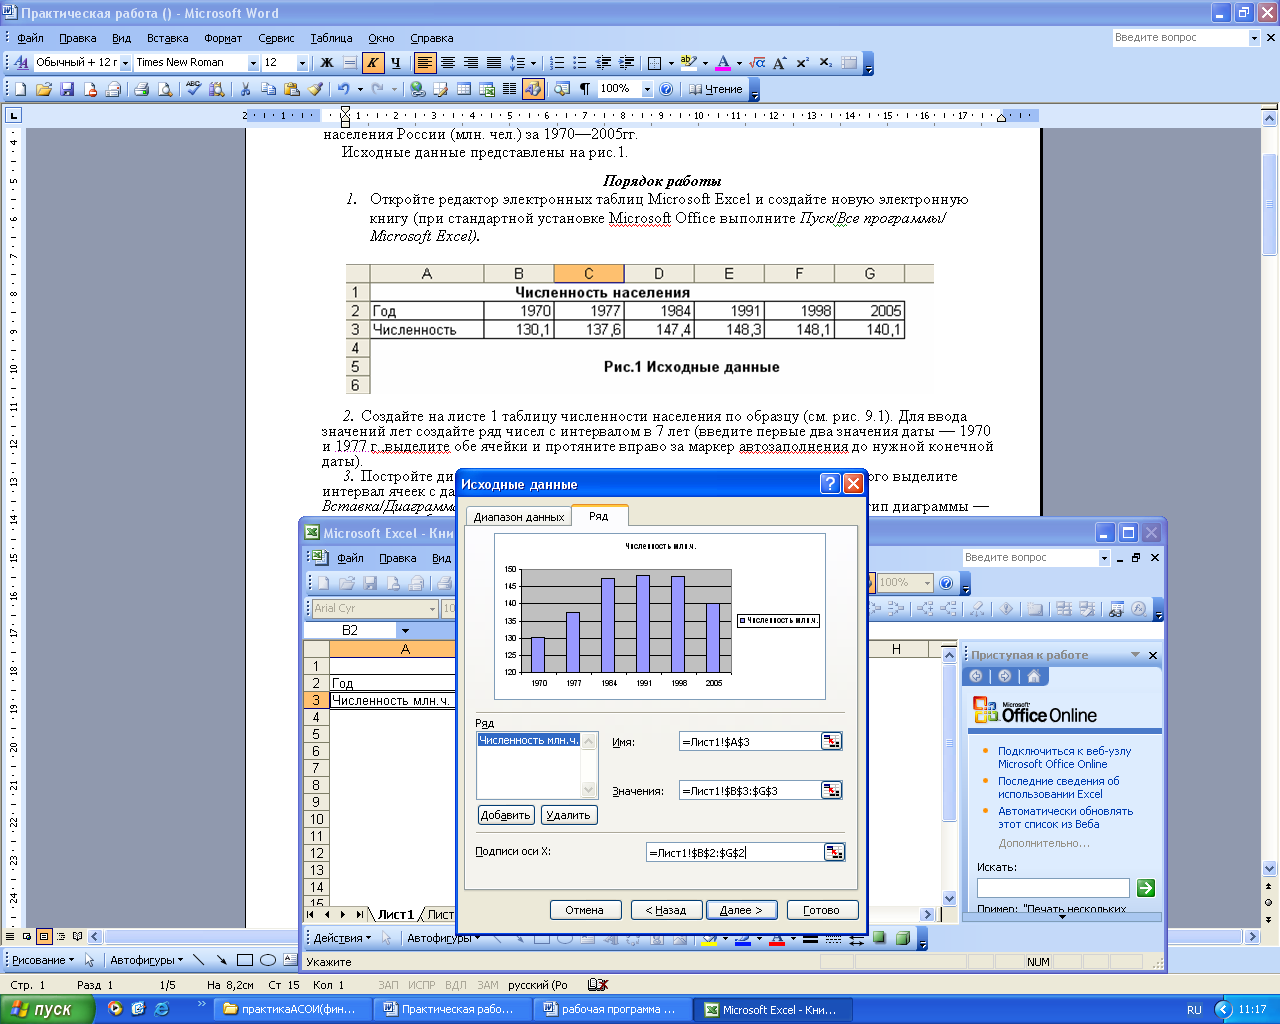Screen dimensions: 1280x1024
Task: Click into the Искать search field
Action: (x=1053, y=888)
